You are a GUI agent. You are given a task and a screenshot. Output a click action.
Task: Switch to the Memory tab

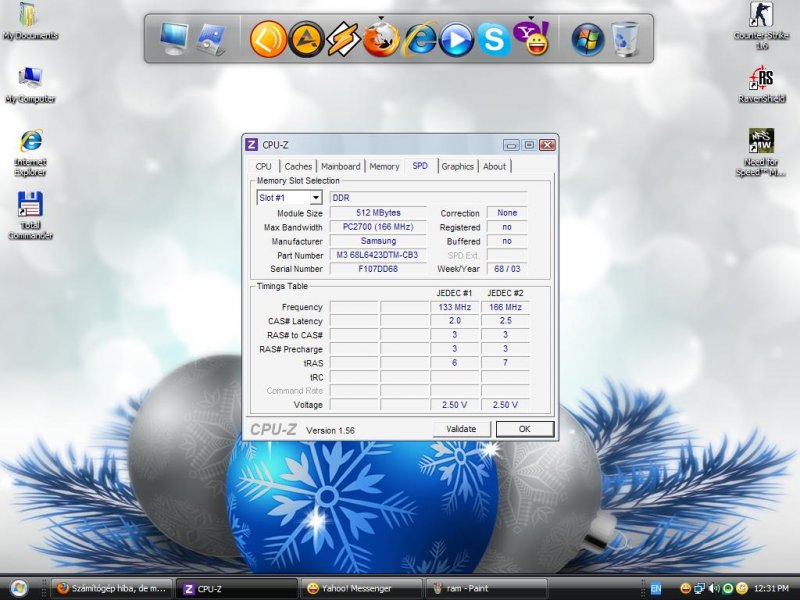click(x=384, y=166)
